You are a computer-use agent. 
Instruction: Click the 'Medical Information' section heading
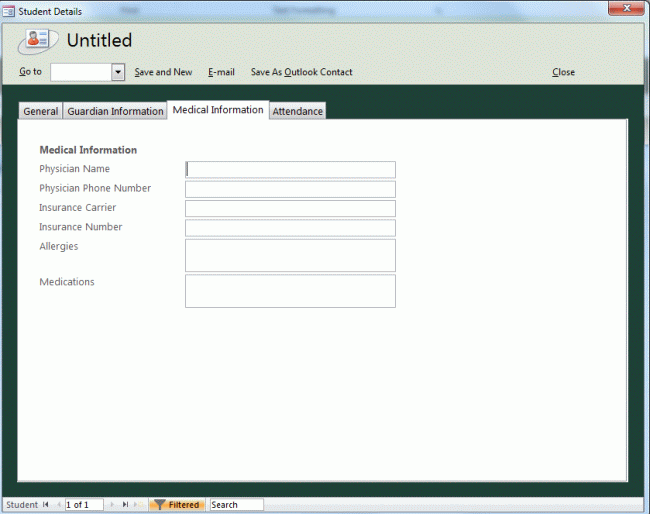(x=88, y=150)
